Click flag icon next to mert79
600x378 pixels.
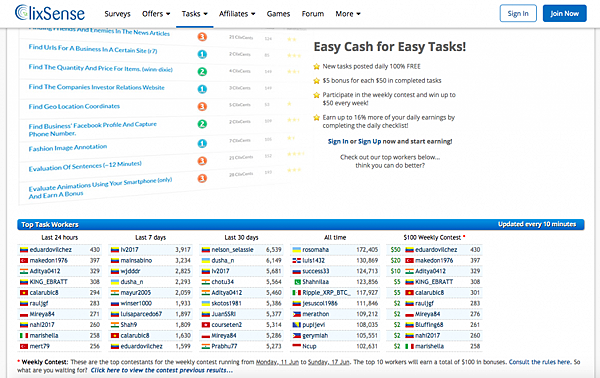click(x=24, y=346)
